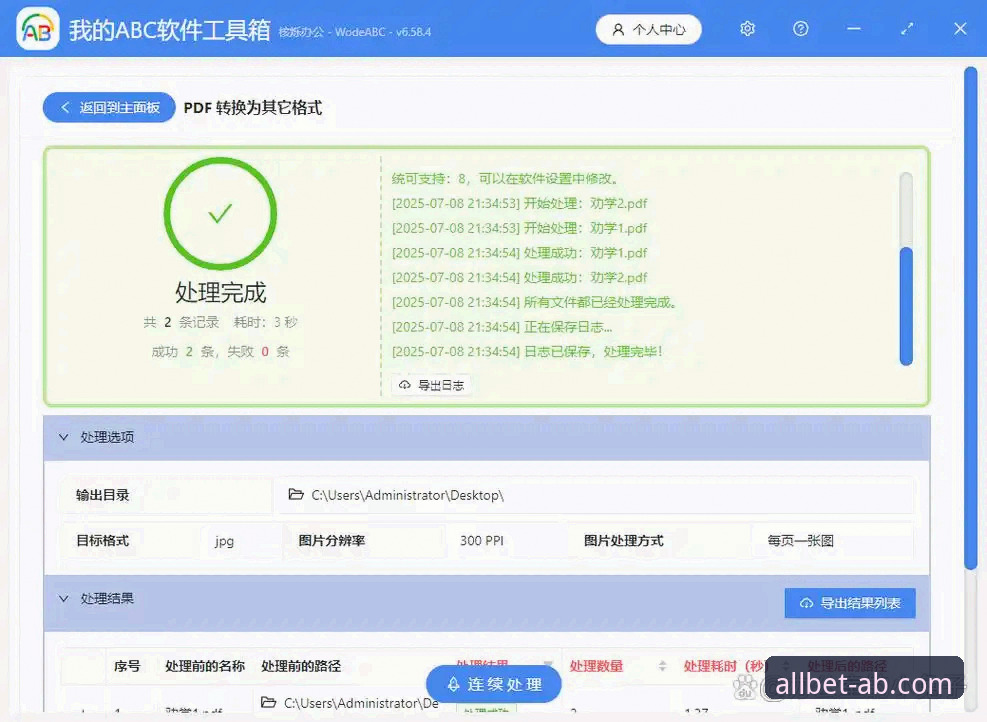Click the ABC toolbox logo icon
Screen dimensions: 987x722
(x=37, y=28)
